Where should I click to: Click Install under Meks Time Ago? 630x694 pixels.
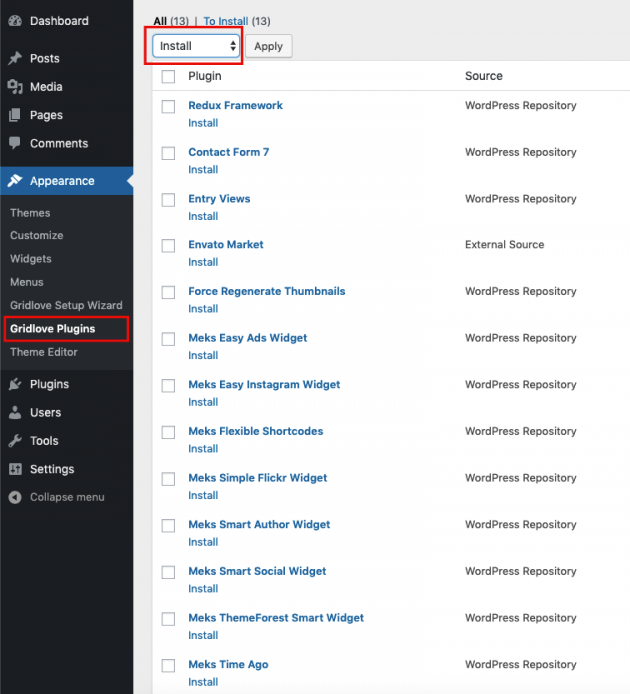[x=203, y=682]
